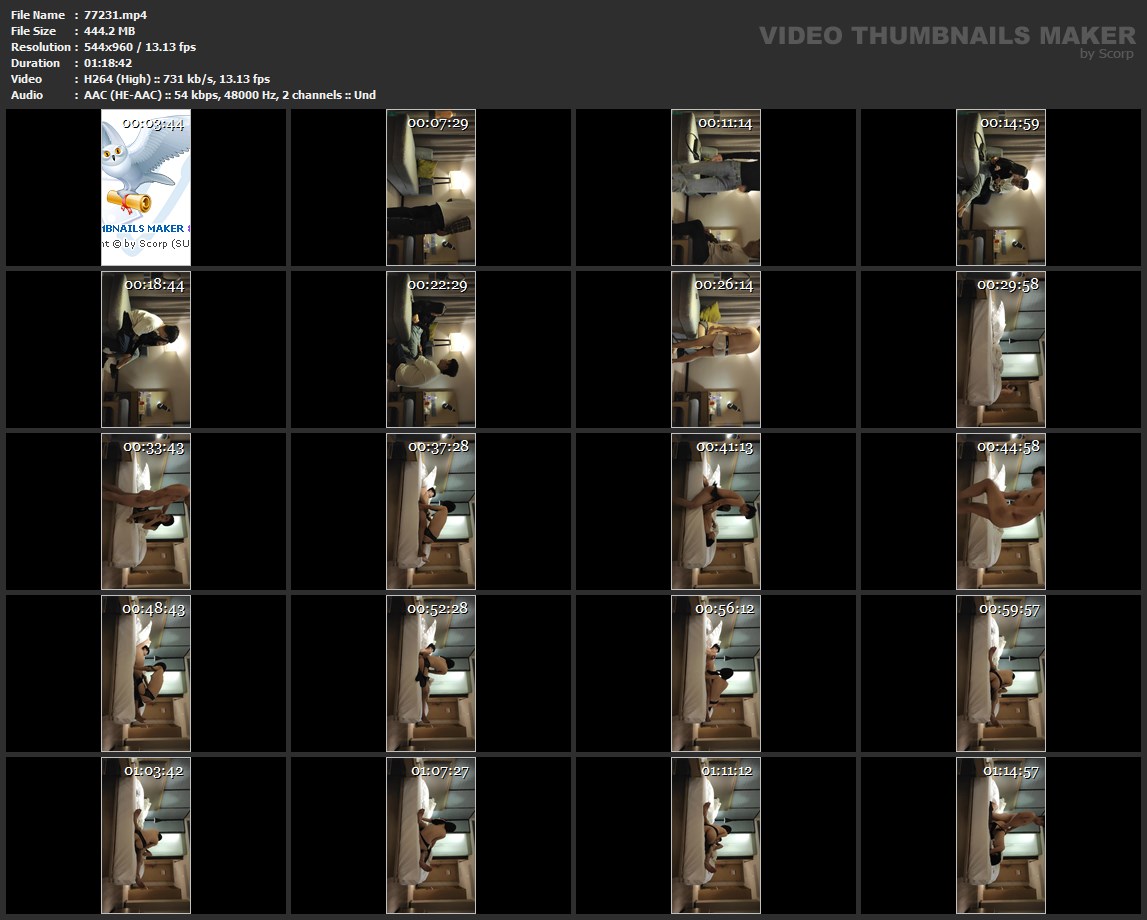
Task: Select the frame stamped 00:07:29
Action: 431,187
